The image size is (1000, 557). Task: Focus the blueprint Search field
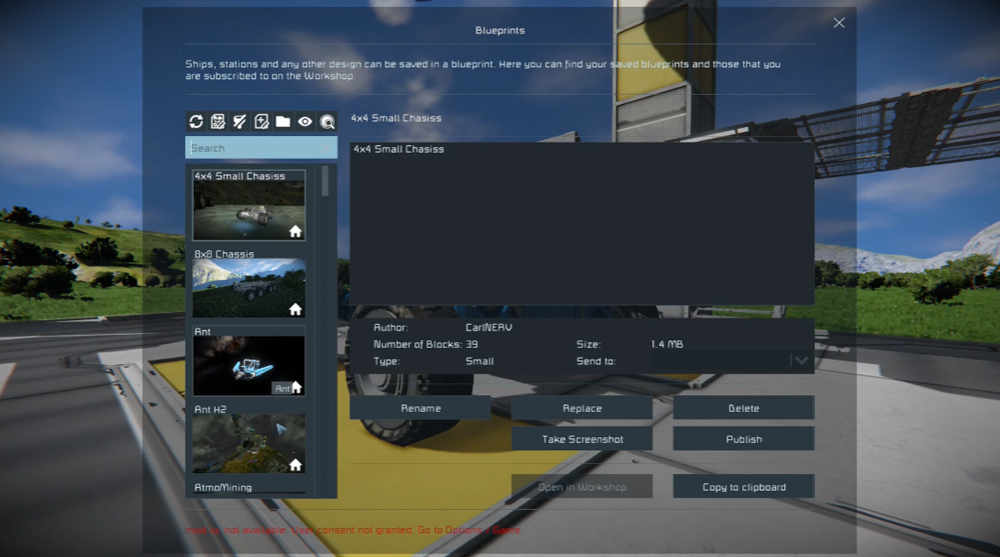point(261,148)
